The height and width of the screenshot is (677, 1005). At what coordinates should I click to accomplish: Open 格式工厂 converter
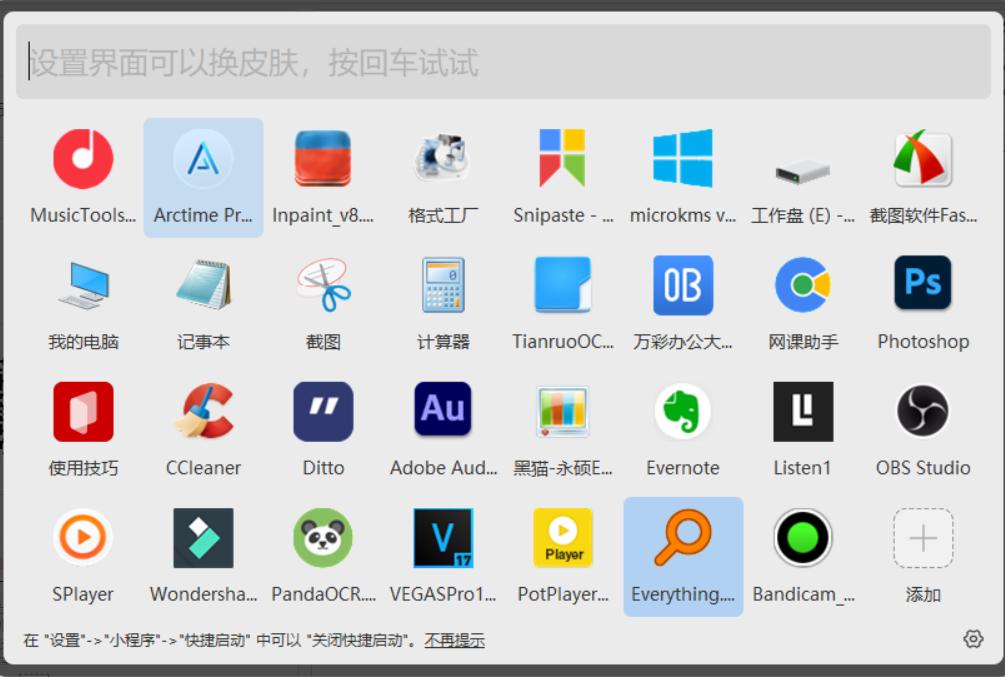pyautogui.click(x=442, y=171)
